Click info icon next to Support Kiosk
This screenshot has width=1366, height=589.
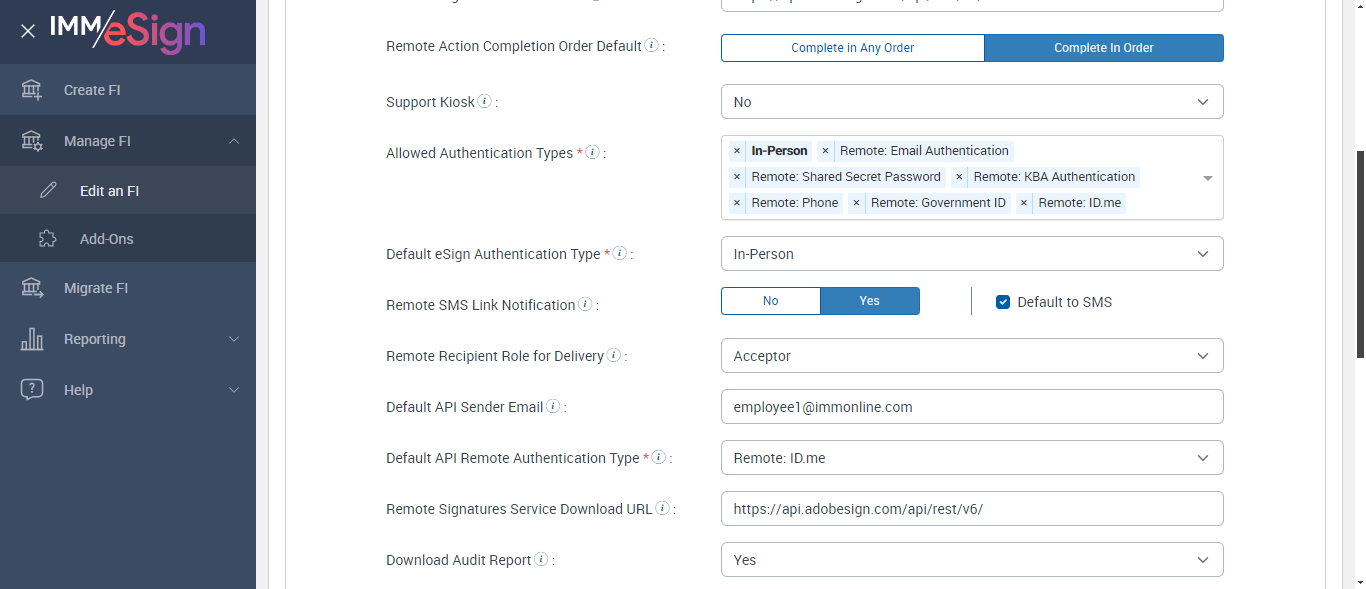(x=485, y=102)
